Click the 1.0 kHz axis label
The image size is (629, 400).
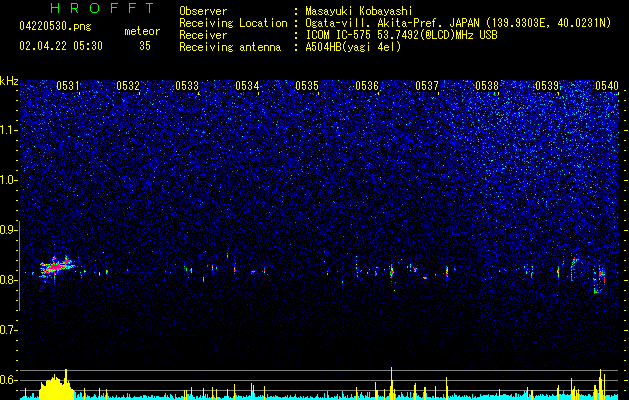coord(8,180)
